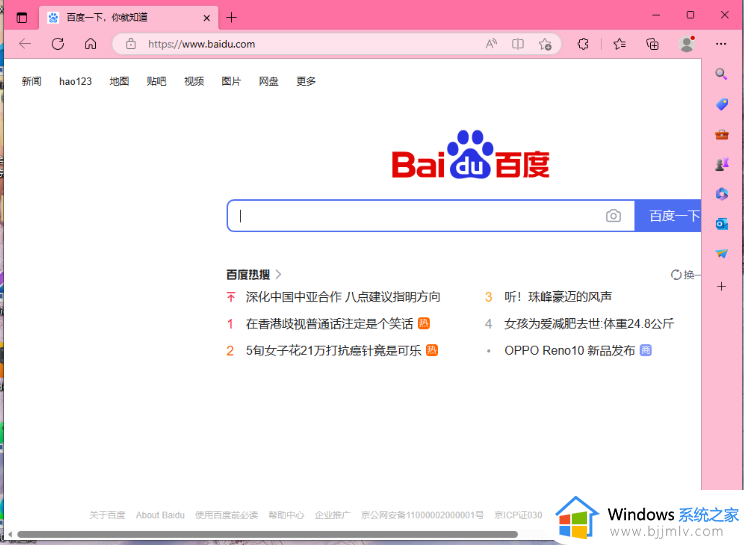Go back with the back arrow
This screenshot has width=744, height=545.
coord(25,44)
